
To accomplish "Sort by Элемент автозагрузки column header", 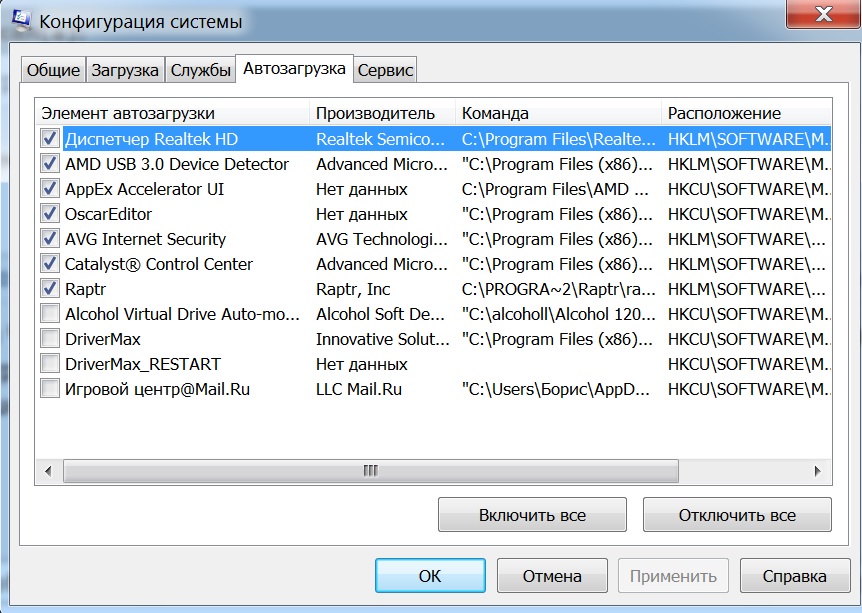I will pos(173,113).
